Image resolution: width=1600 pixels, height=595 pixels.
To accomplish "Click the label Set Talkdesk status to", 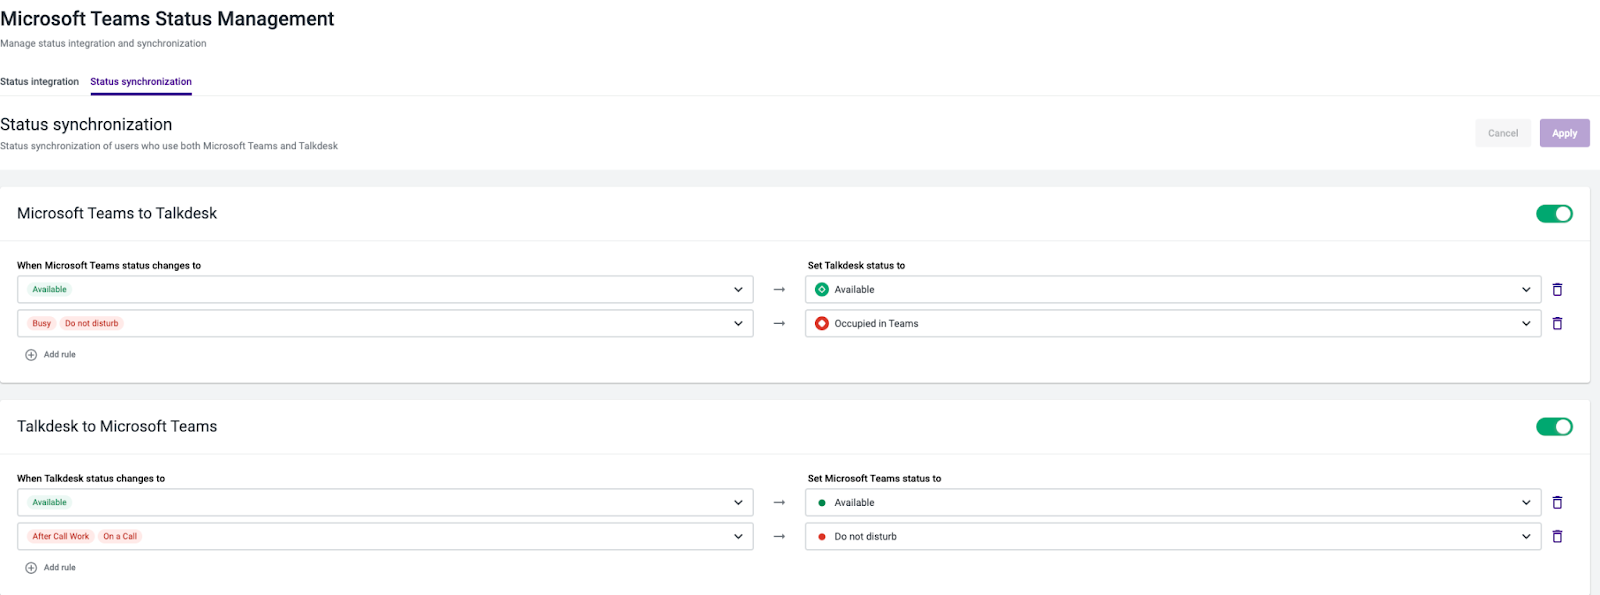I will [856, 266].
